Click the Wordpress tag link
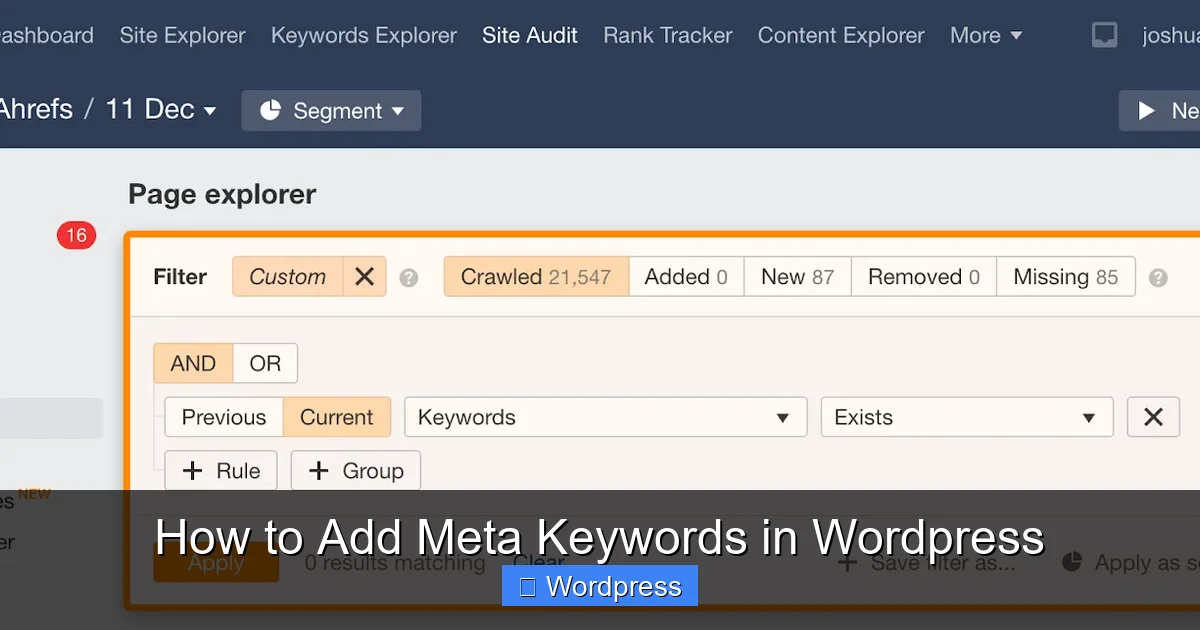 pos(599,586)
